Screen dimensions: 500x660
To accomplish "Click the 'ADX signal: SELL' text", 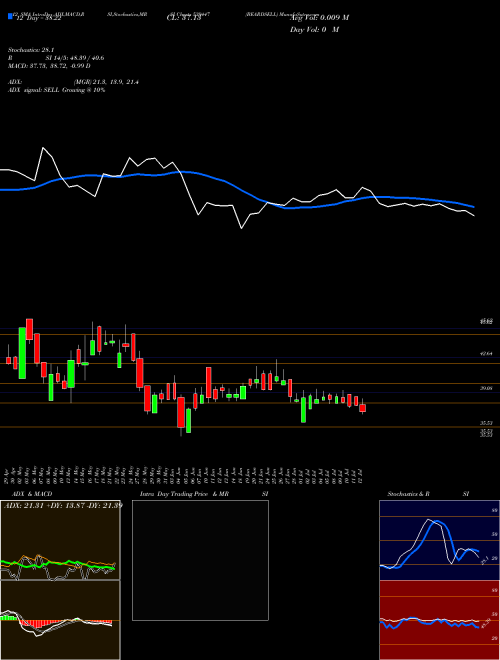I will [34, 90].
